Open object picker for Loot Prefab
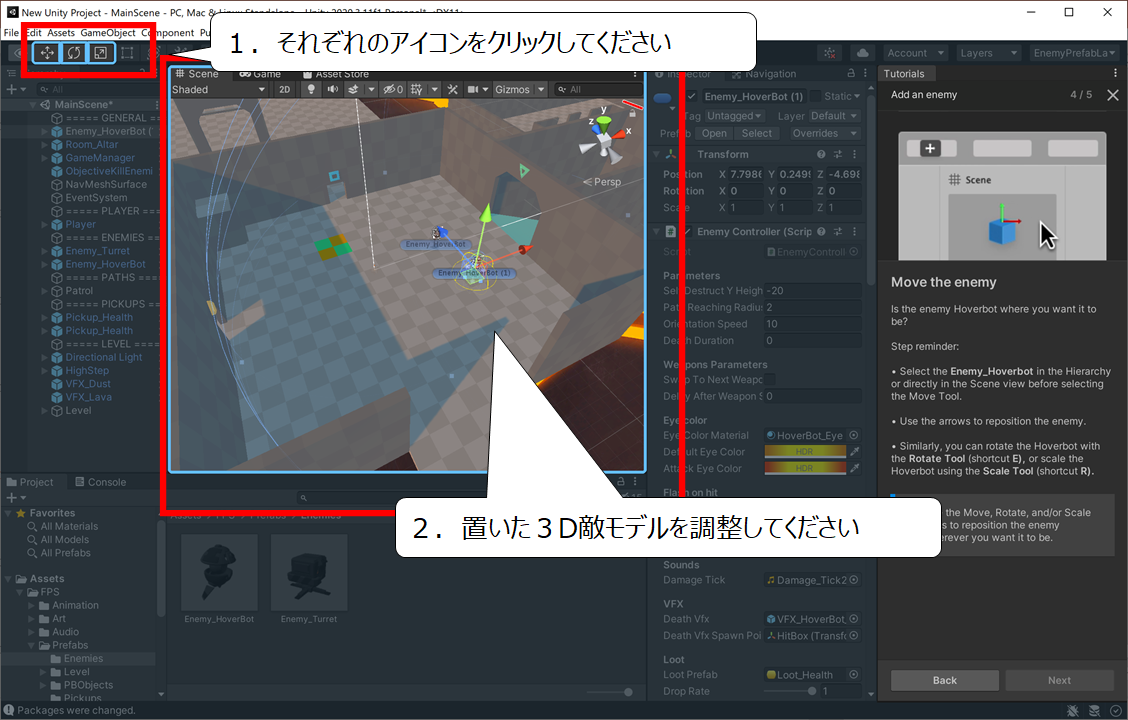Screen dimensions: 1128x720 pos(854,675)
